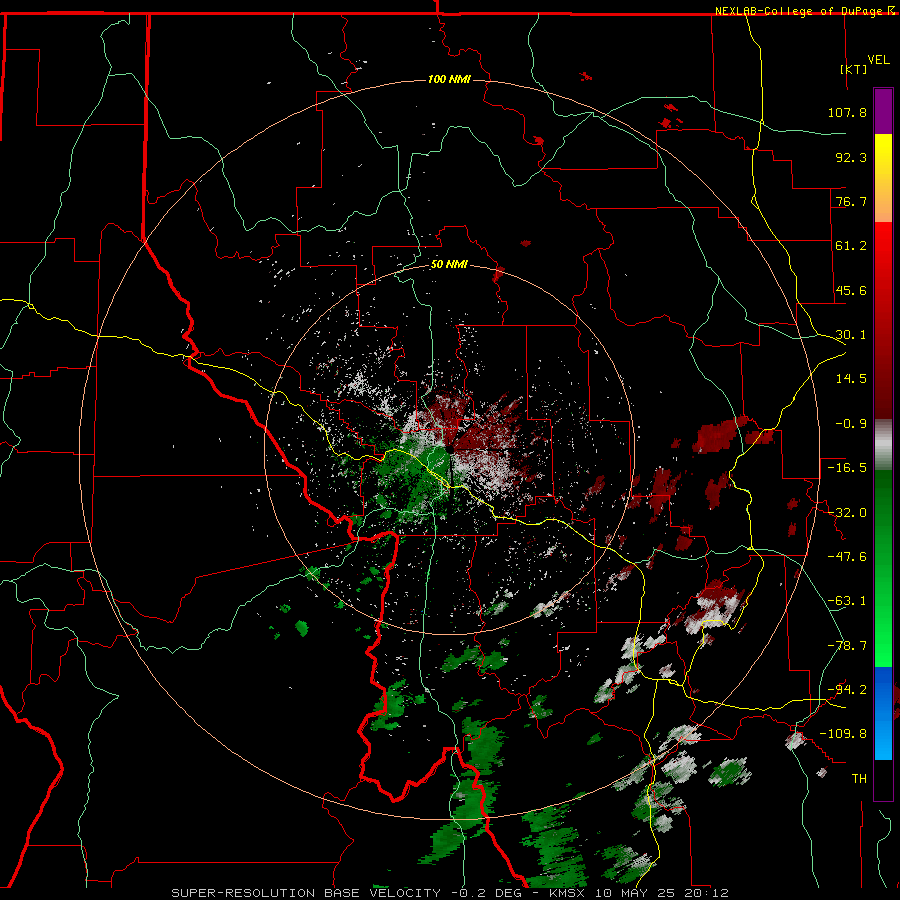This screenshot has height=900, width=900.
Task: Click the -94.2 legend value
Action: pyautogui.click(x=847, y=690)
